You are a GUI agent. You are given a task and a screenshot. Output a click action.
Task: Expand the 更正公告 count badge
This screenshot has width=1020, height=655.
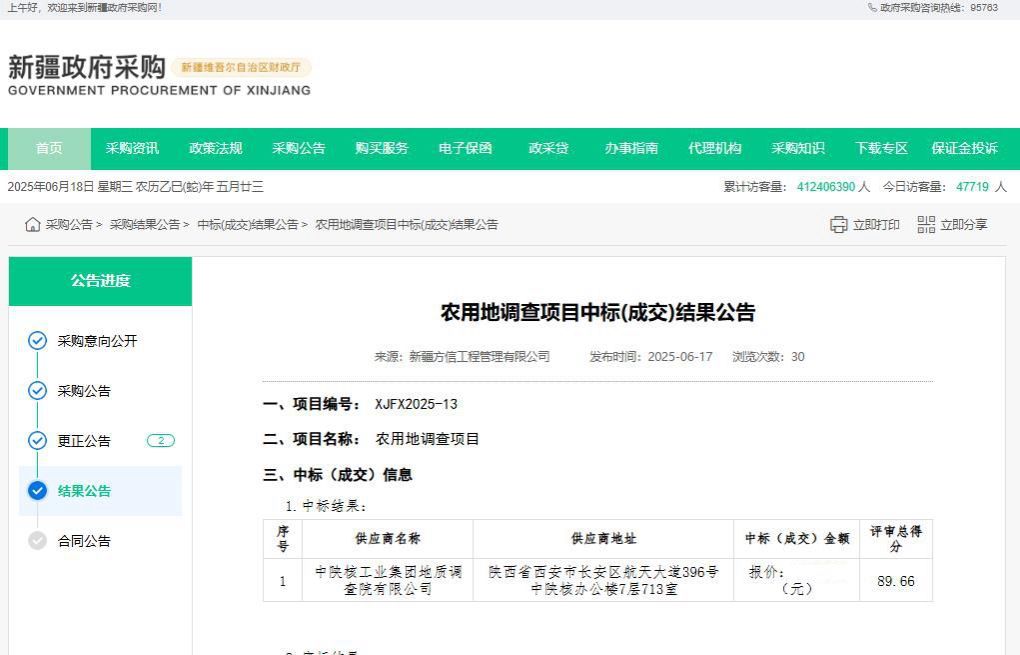click(160, 441)
